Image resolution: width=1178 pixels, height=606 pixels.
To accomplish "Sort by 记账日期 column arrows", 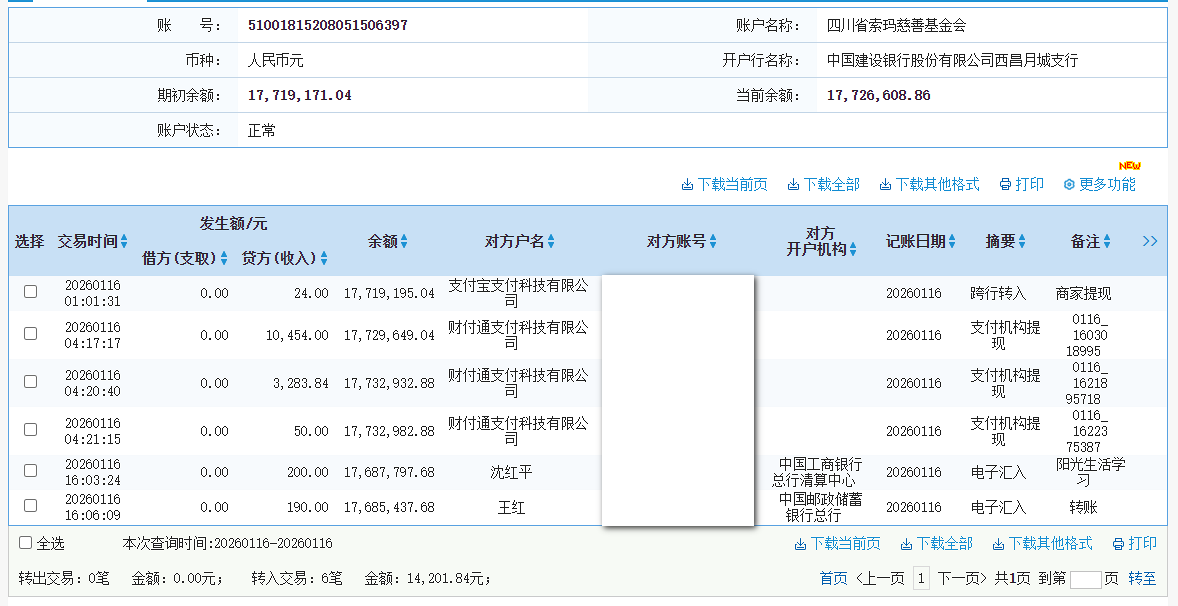I will coord(952,242).
